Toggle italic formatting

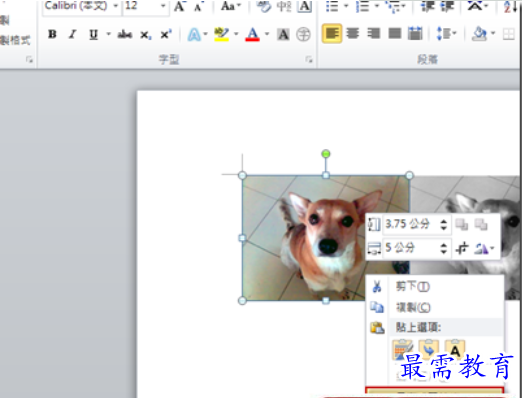[72, 34]
